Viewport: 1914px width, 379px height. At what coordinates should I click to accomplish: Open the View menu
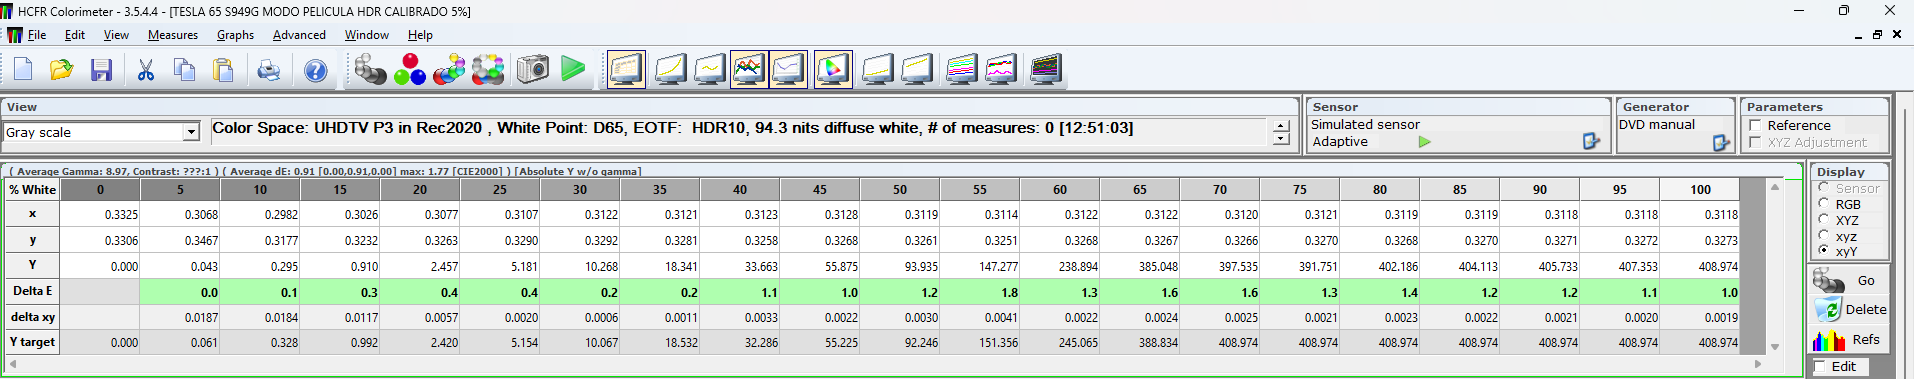point(116,35)
